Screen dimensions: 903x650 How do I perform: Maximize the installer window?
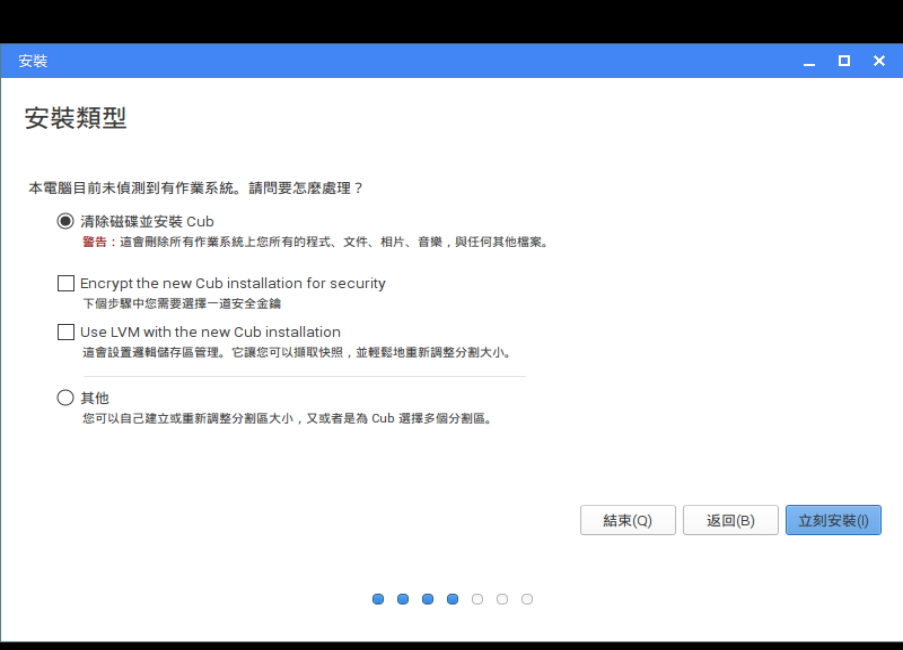843,61
